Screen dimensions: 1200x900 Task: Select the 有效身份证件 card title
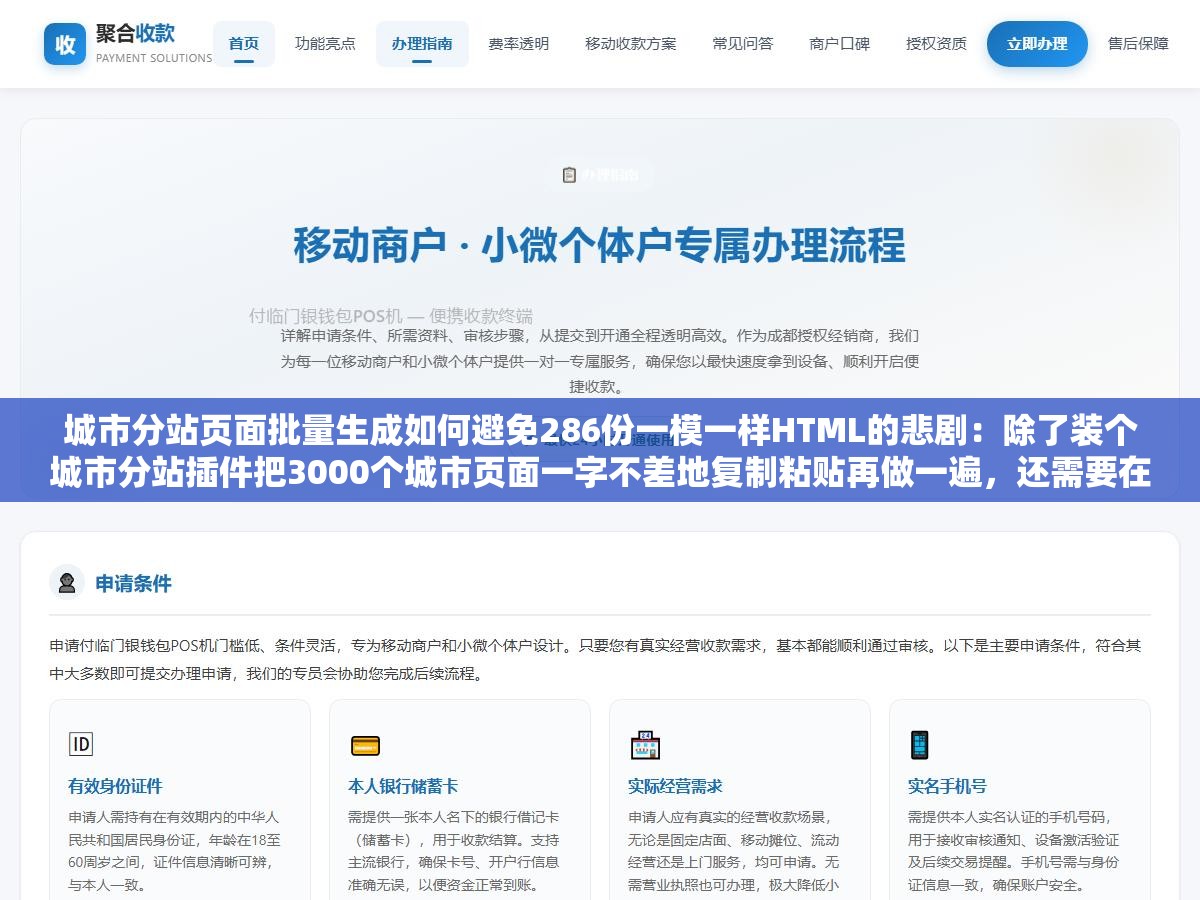[x=115, y=786]
